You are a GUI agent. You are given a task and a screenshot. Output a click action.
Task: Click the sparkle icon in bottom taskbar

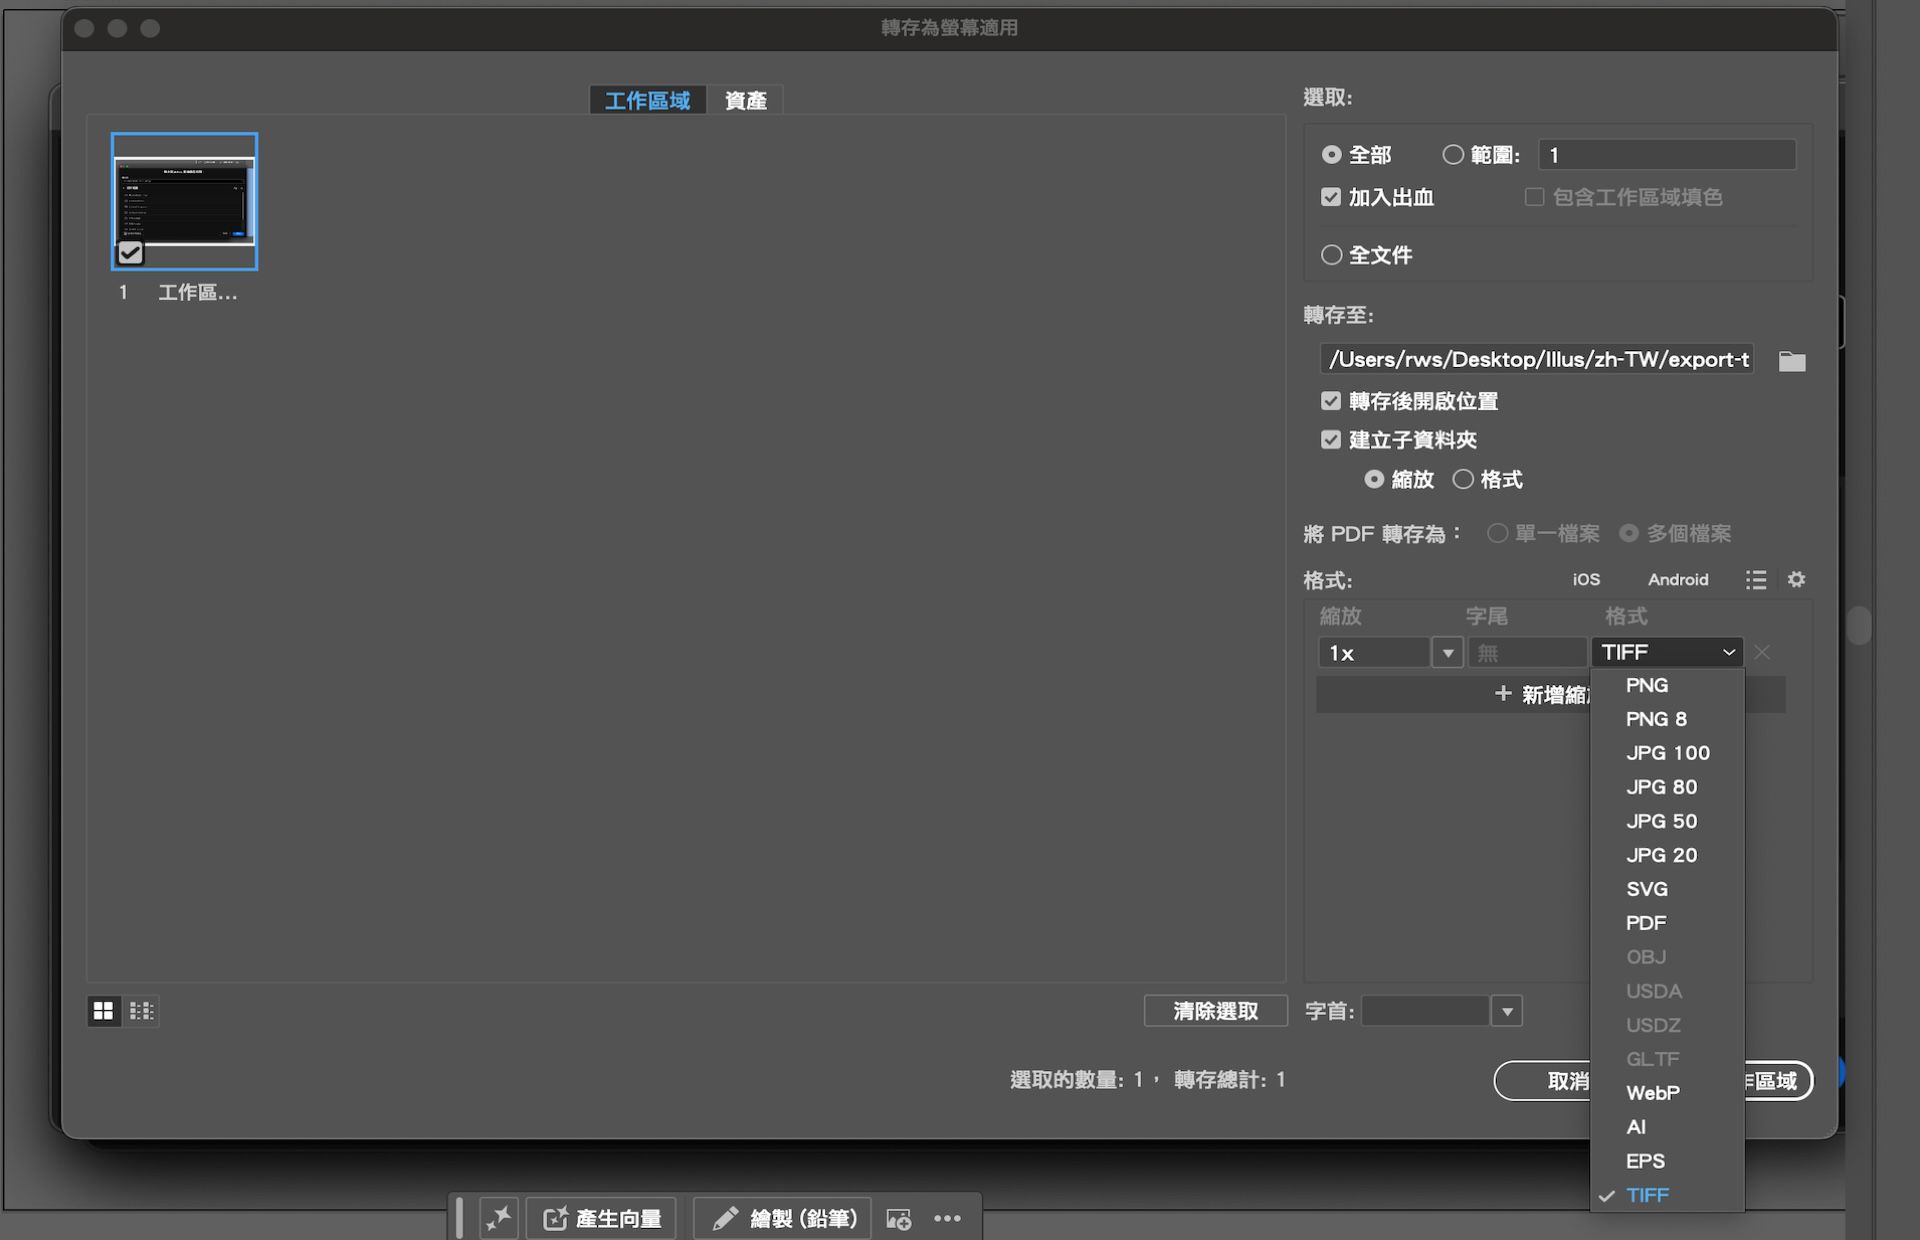pos(498,1218)
